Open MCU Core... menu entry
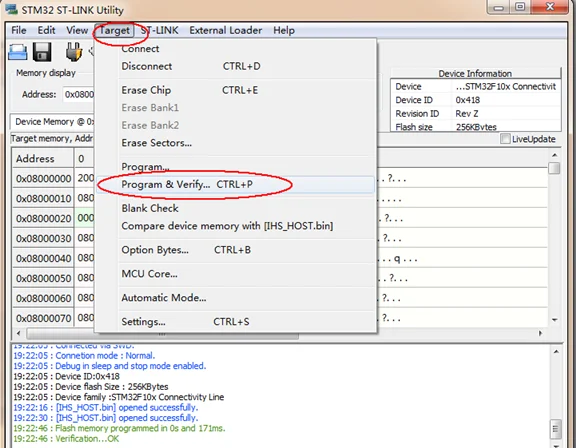This screenshot has width=576, height=448. 235,274
